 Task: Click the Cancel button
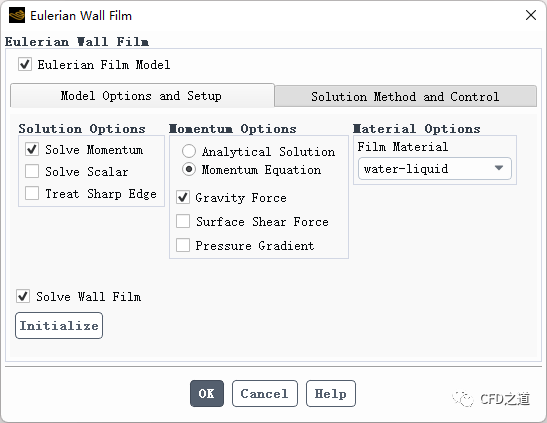click(x=265, y=393)
